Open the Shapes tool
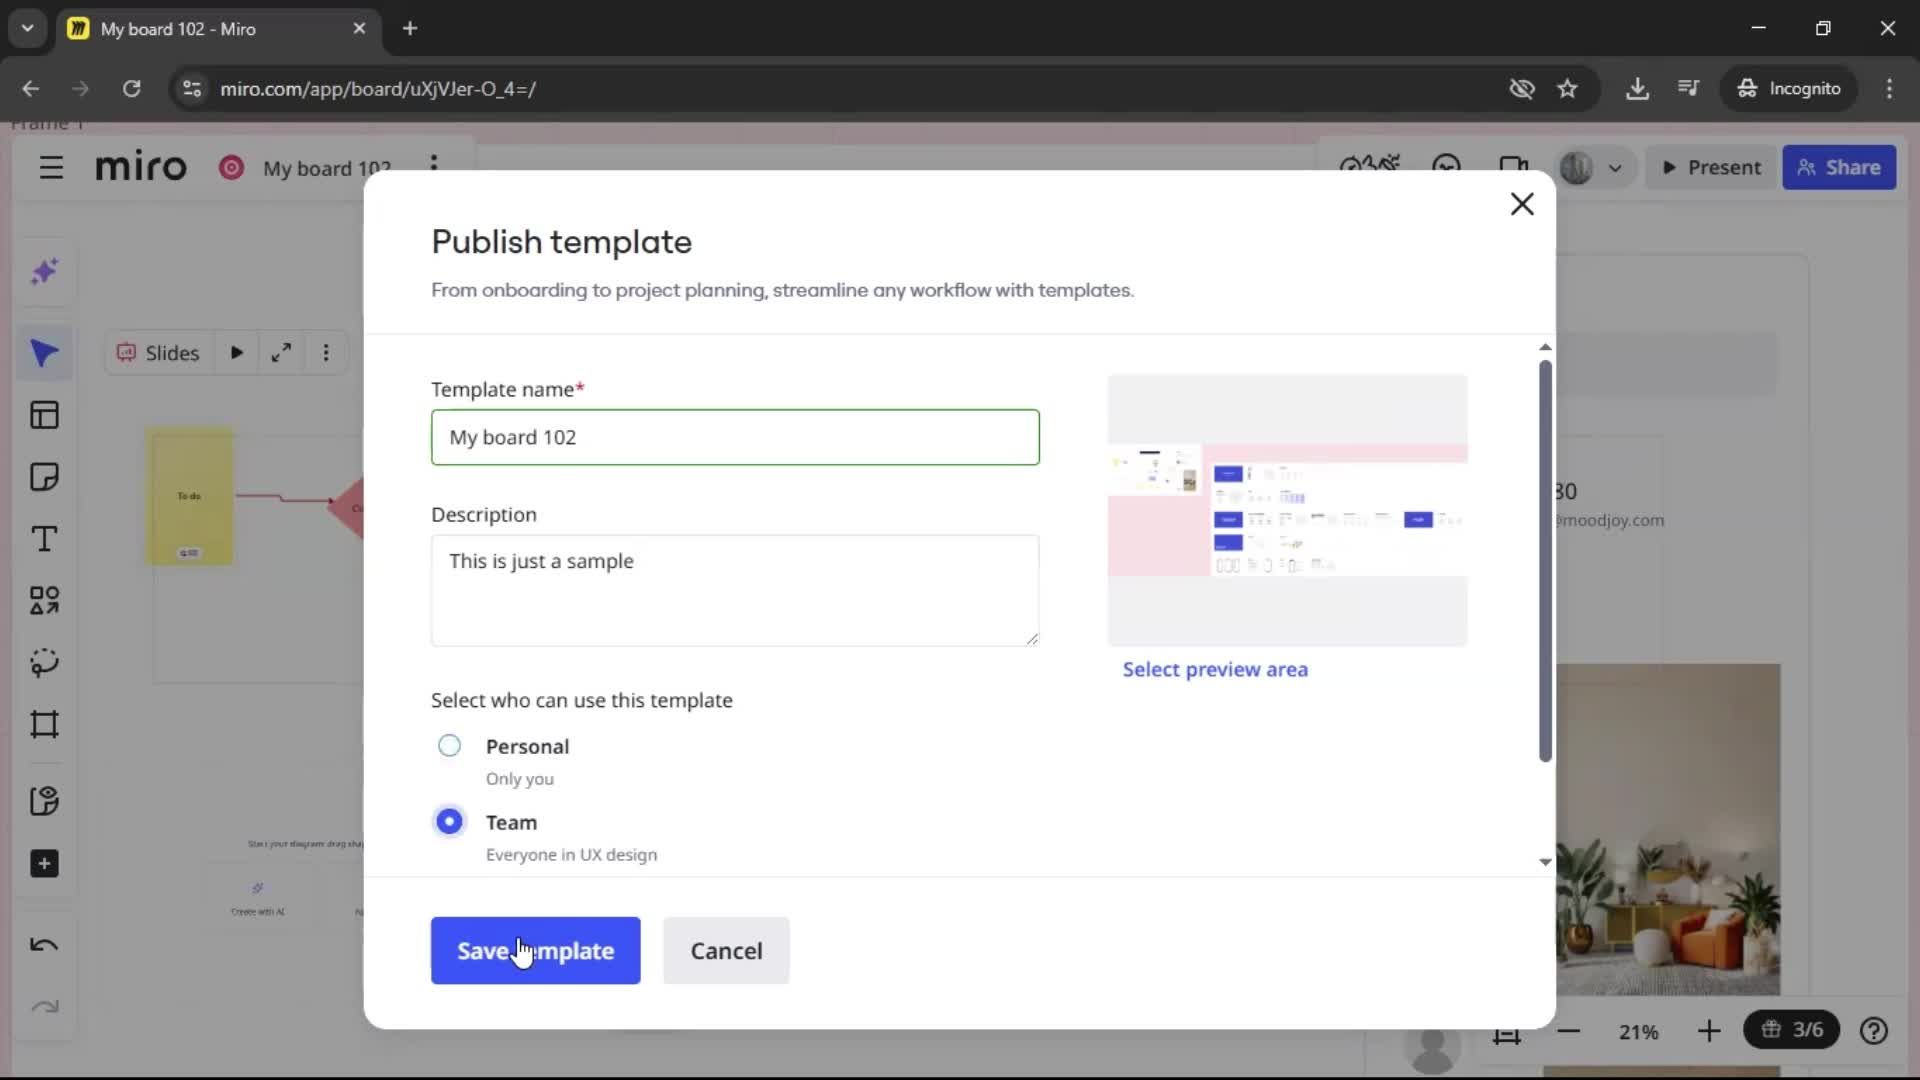The height and width of the screenshot is (1080, 1920). point(45,600)
